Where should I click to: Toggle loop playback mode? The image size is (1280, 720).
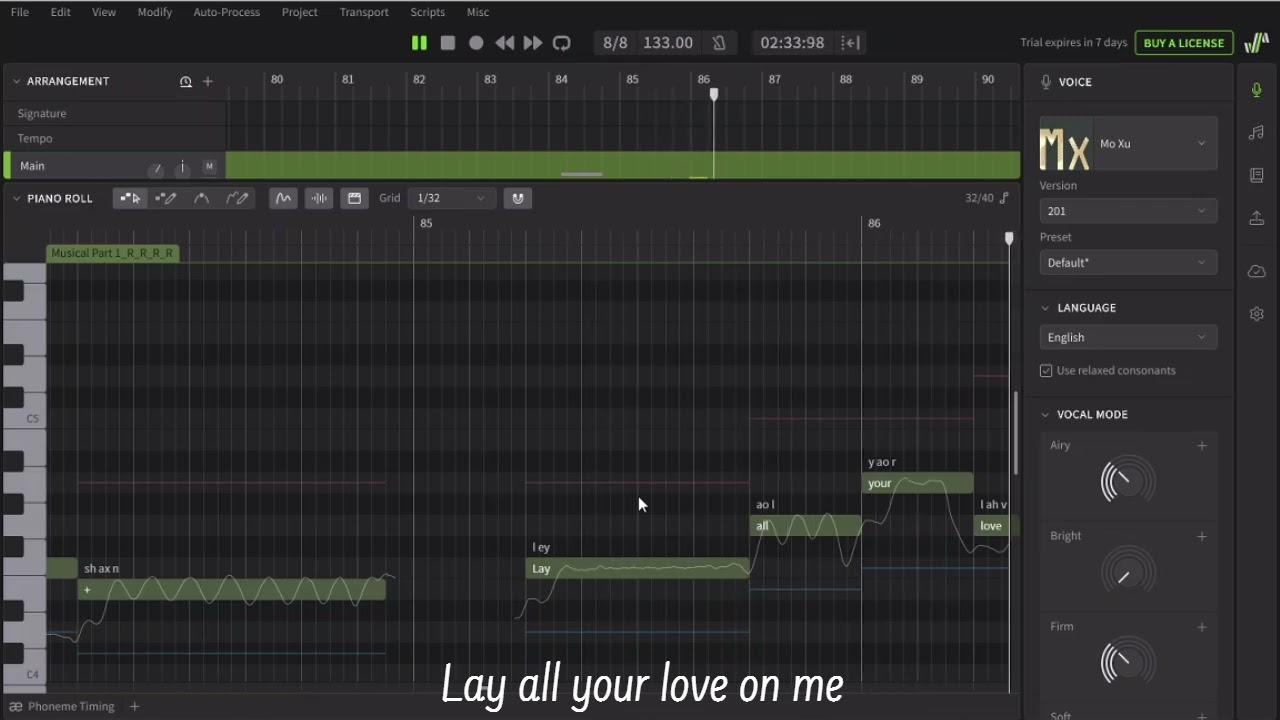pyautogui.click(x=562, y=43)
